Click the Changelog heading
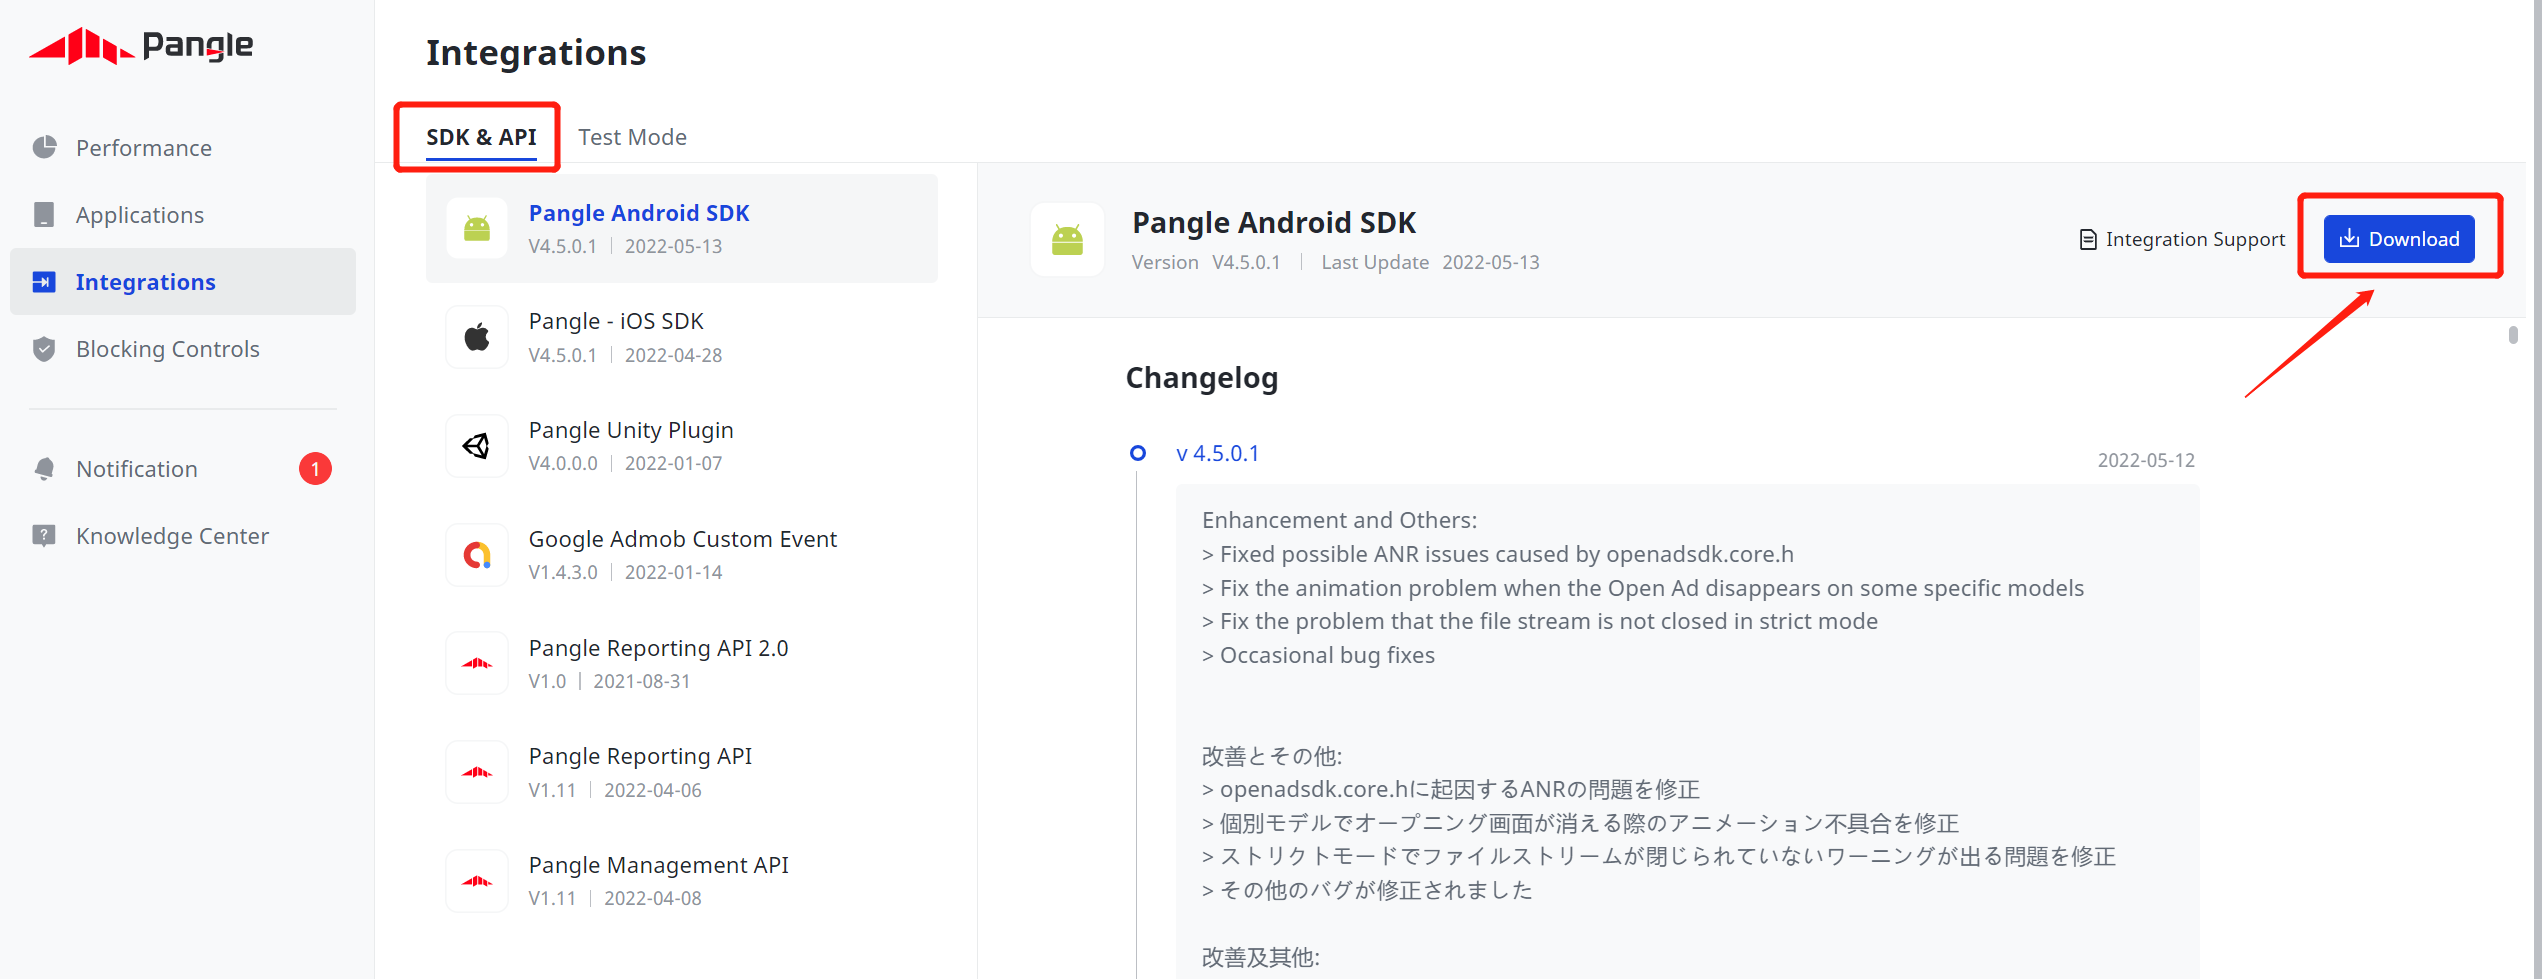This screenshot has height=979, width=2542. 1201,378
